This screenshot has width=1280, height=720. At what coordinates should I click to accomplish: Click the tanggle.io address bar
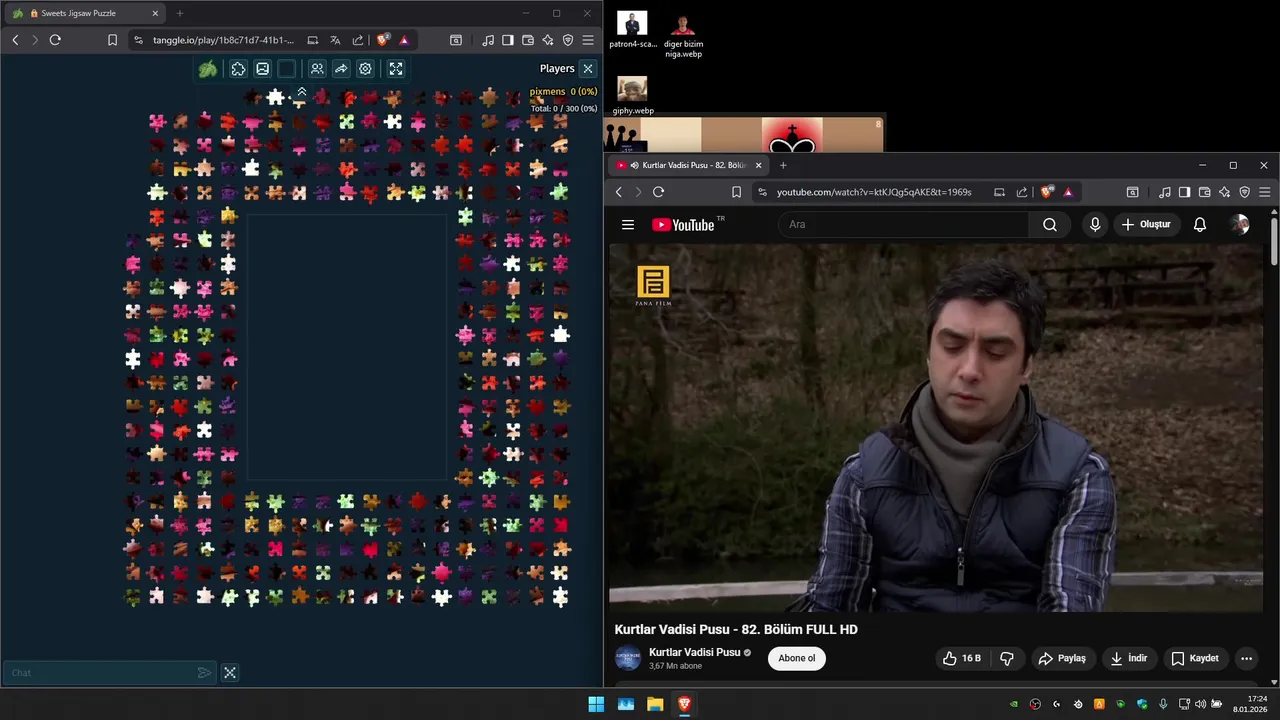click(223, 40)
